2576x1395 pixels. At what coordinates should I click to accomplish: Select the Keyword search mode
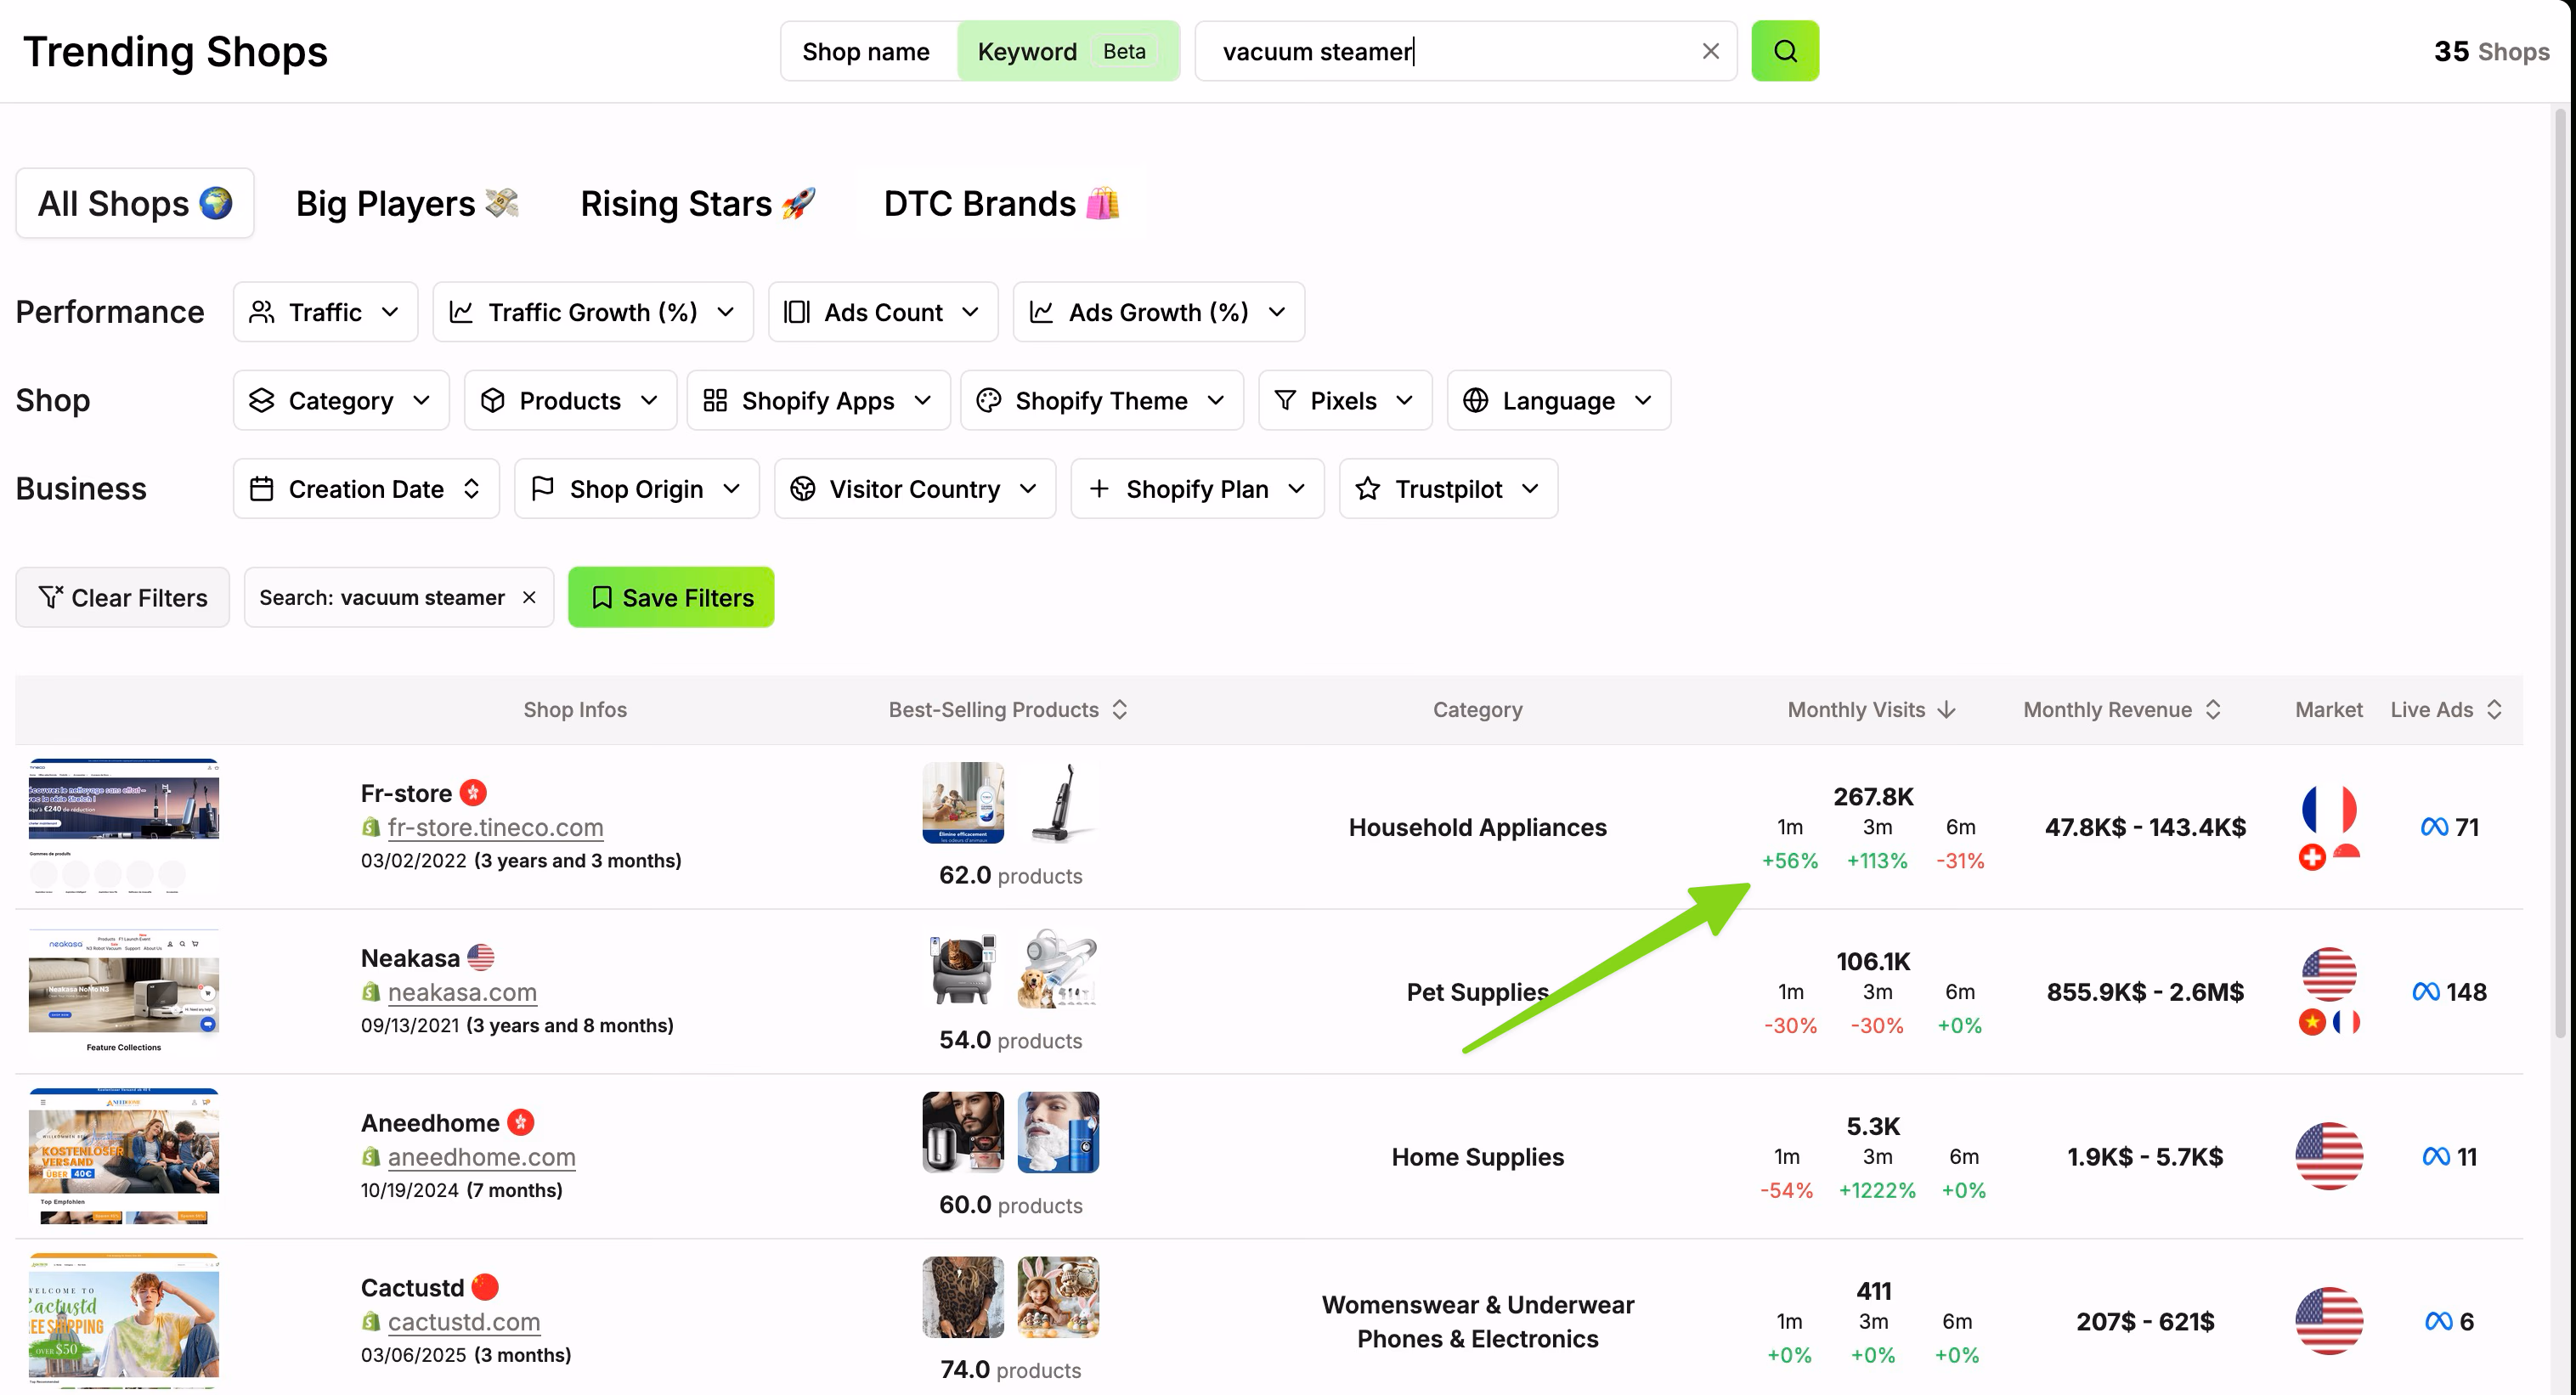coord(1068,51)
